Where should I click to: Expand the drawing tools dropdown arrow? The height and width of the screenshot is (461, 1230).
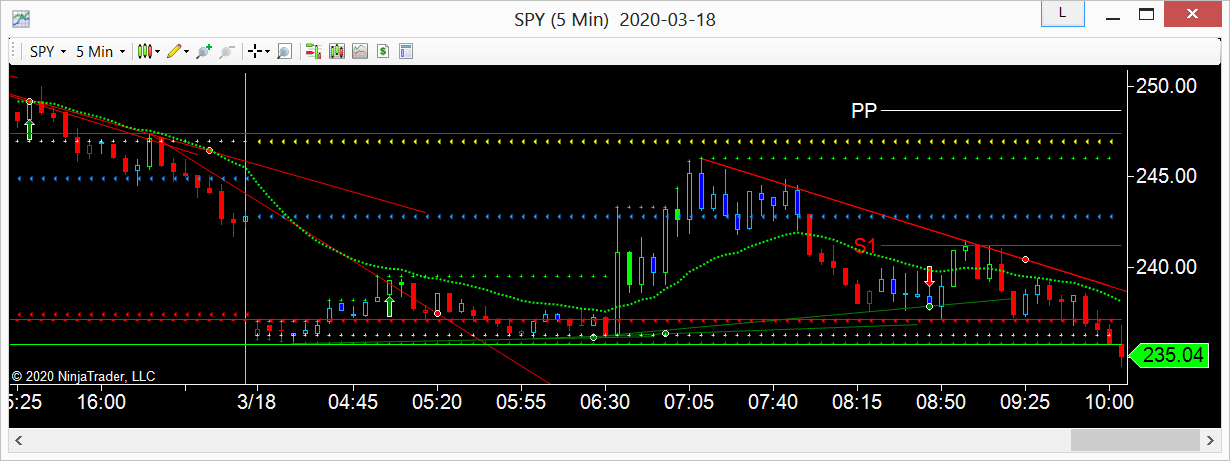coord(187,51)
